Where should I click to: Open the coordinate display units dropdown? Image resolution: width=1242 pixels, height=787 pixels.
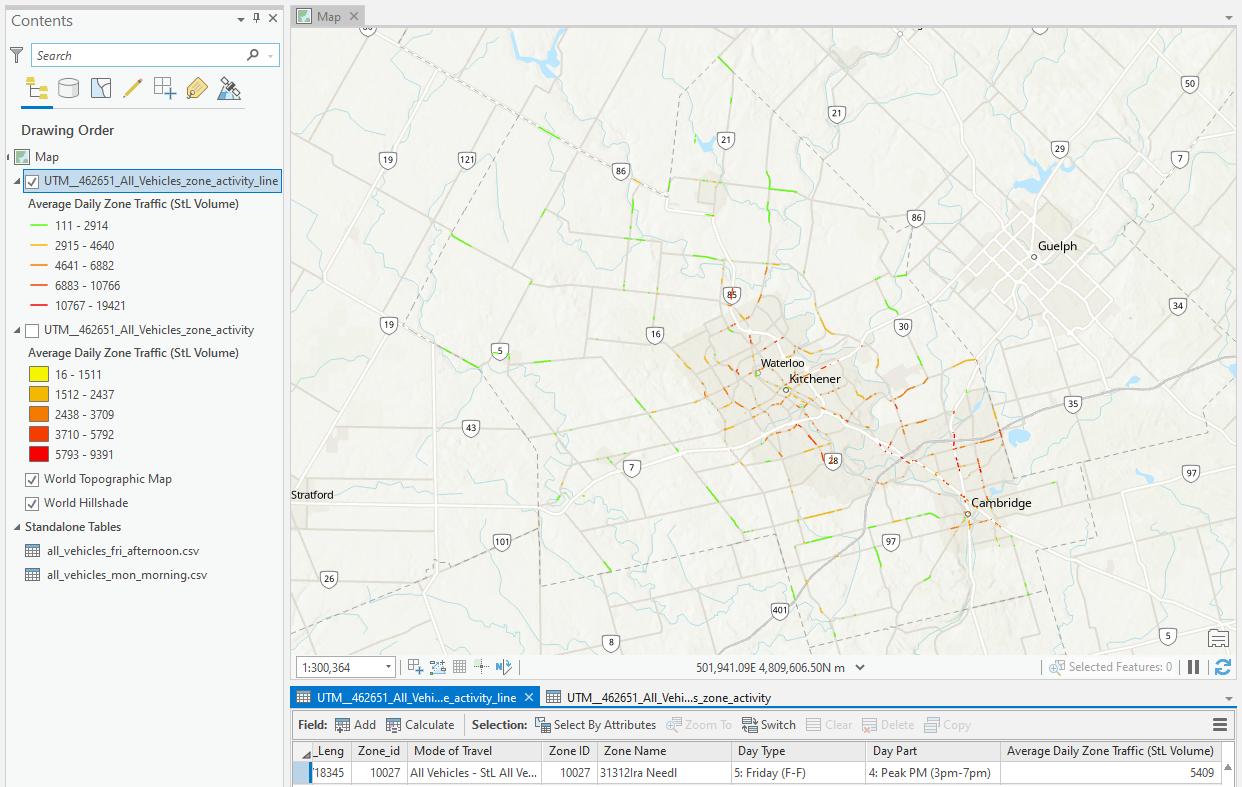860,667
